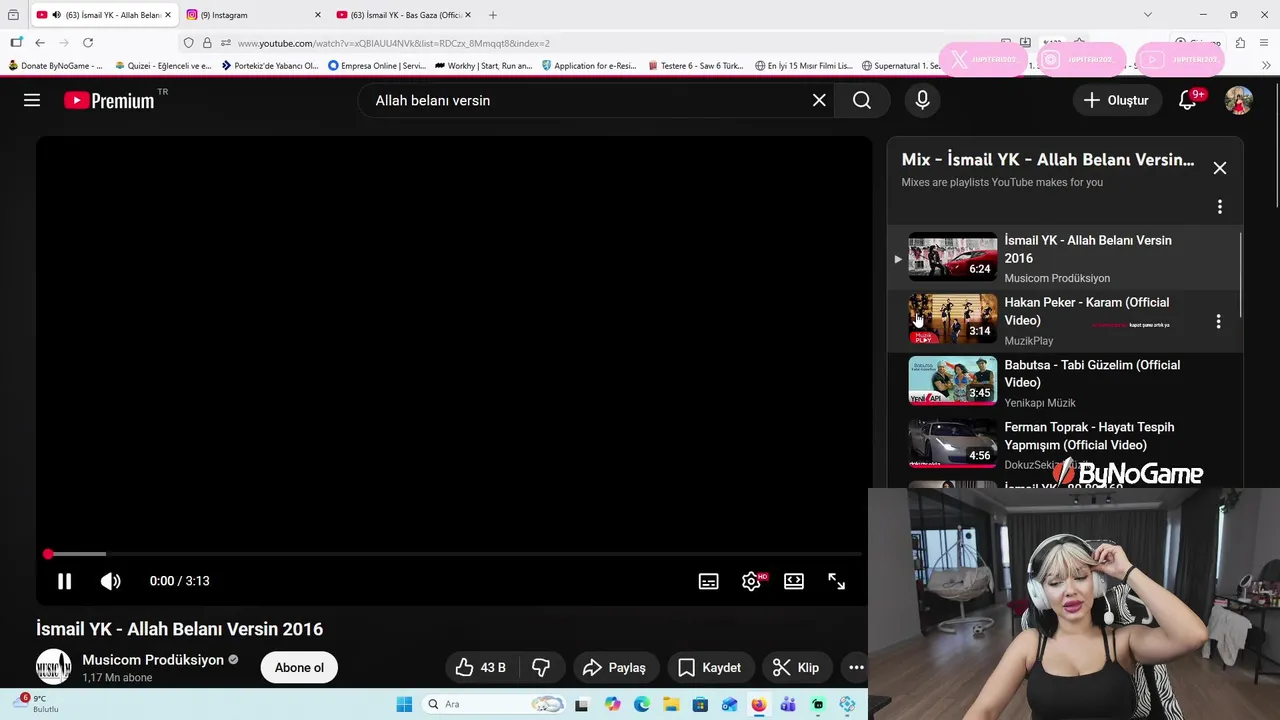Go back with the browser back arrow
The image size is (1280, 720).
pos(40,43)
